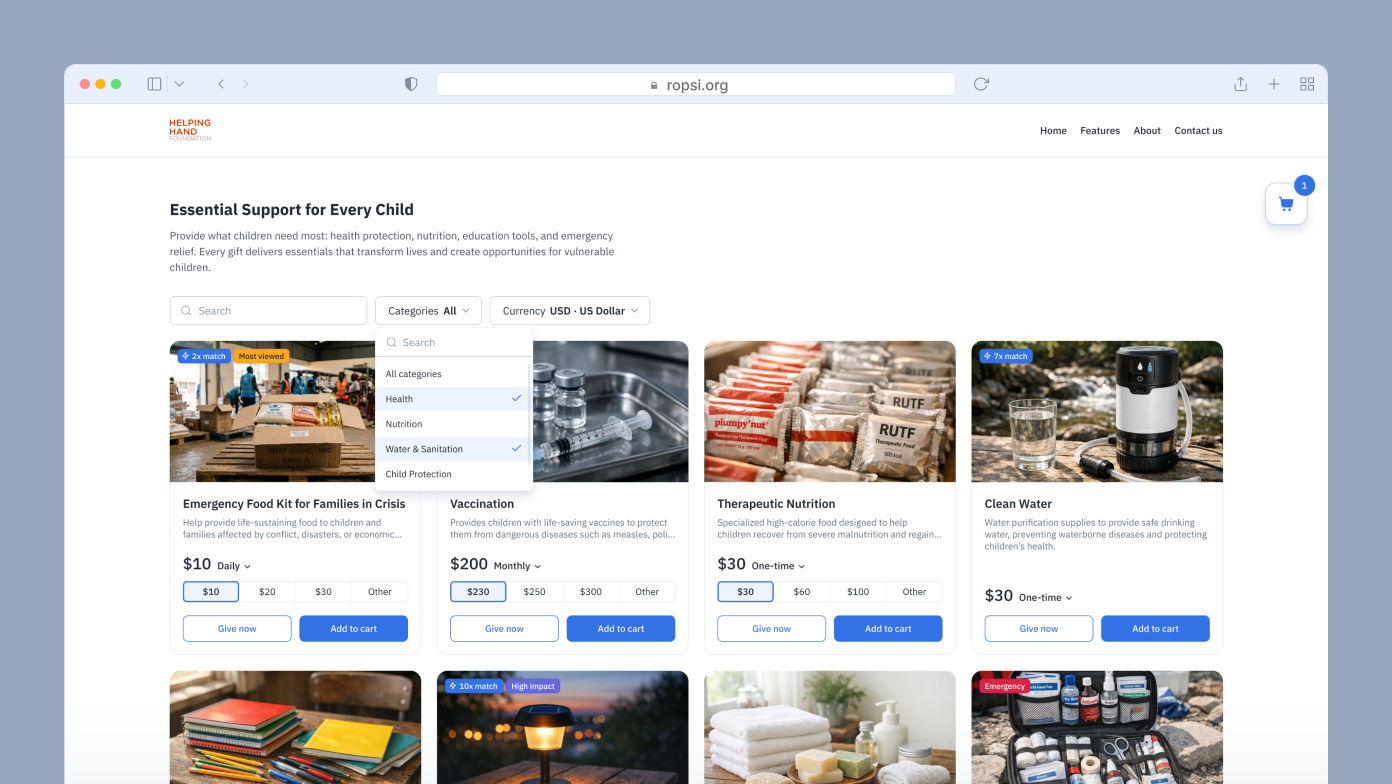Open the Features nav link
Screen dimensions: 1392x784
(x=1100, y=131)
